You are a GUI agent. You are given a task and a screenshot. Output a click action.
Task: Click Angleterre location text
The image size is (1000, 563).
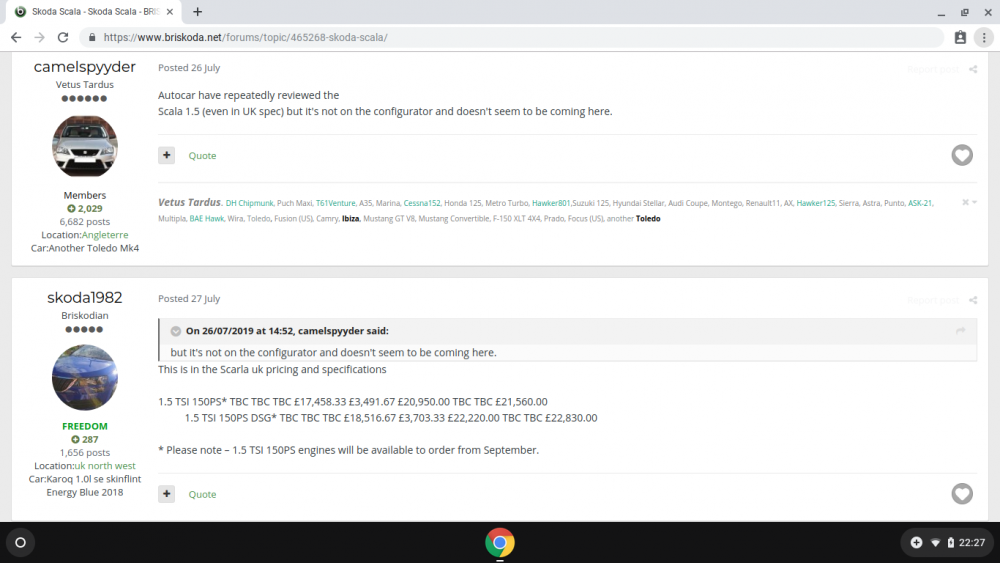click(105, 235)
